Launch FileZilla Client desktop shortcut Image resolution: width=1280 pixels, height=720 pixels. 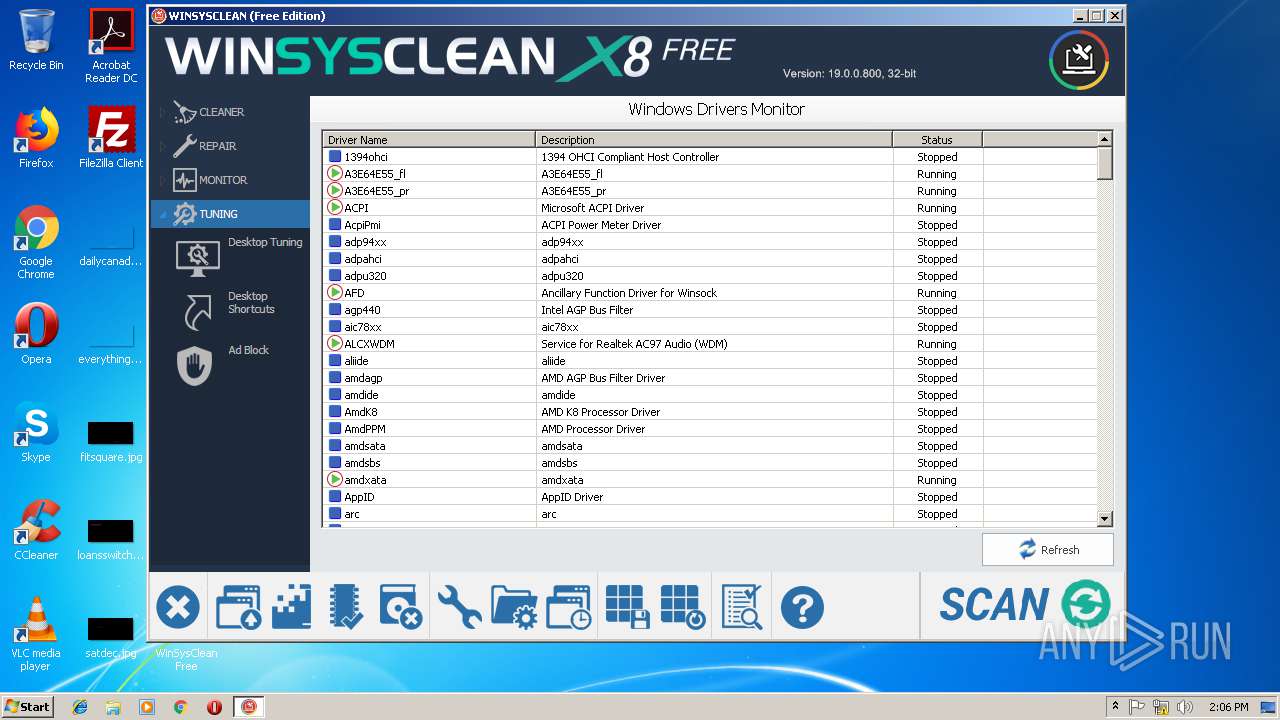111,138
